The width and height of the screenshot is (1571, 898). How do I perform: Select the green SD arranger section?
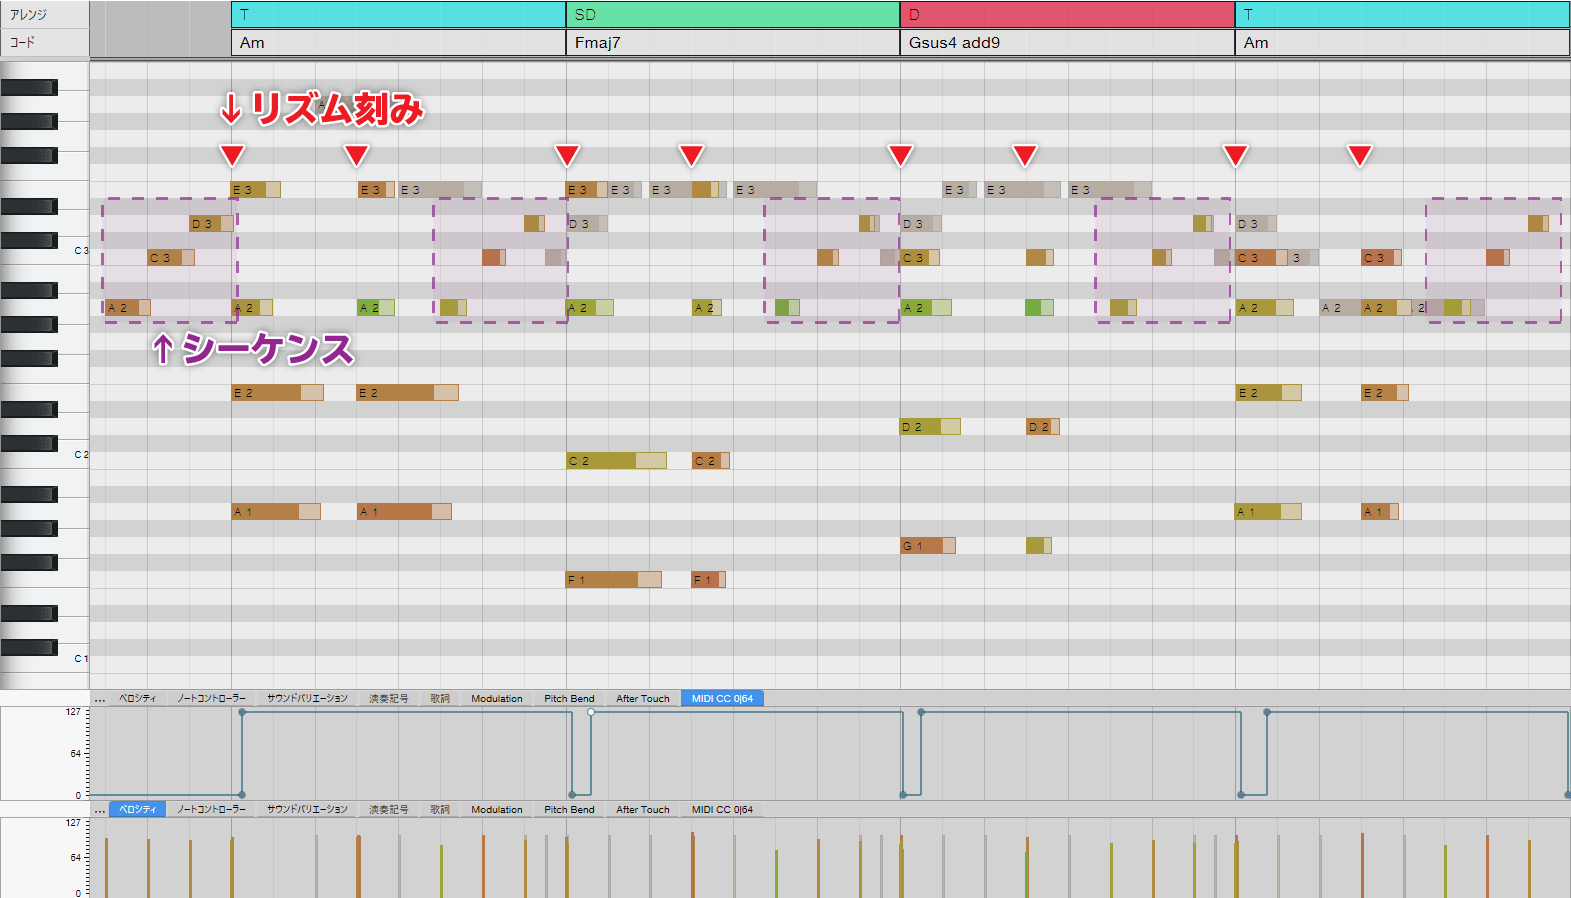pyautogui.click(x=732, y=14)
